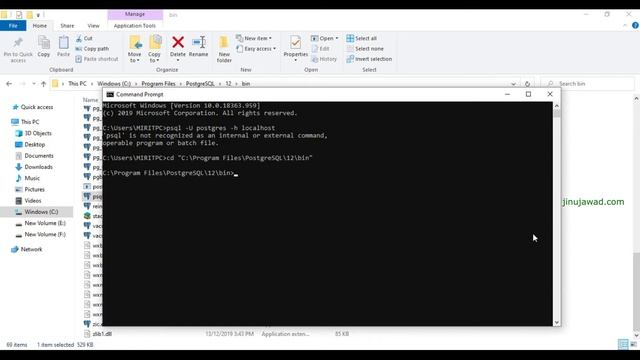Open the File tab
The height and width of the screenshot is (360, 640).
point(13,26)
